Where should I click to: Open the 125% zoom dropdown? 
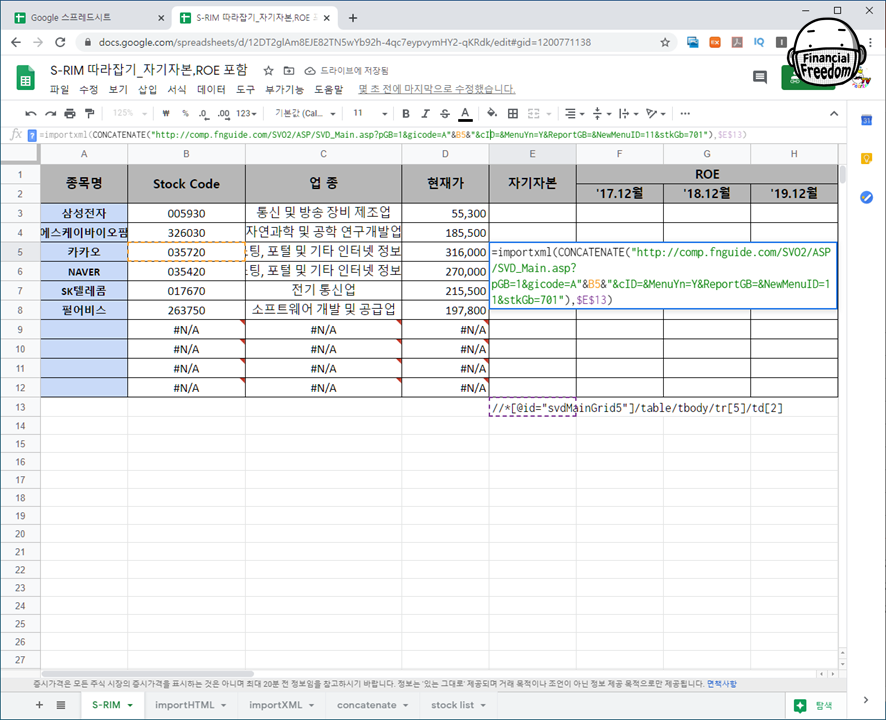point(129,114)
